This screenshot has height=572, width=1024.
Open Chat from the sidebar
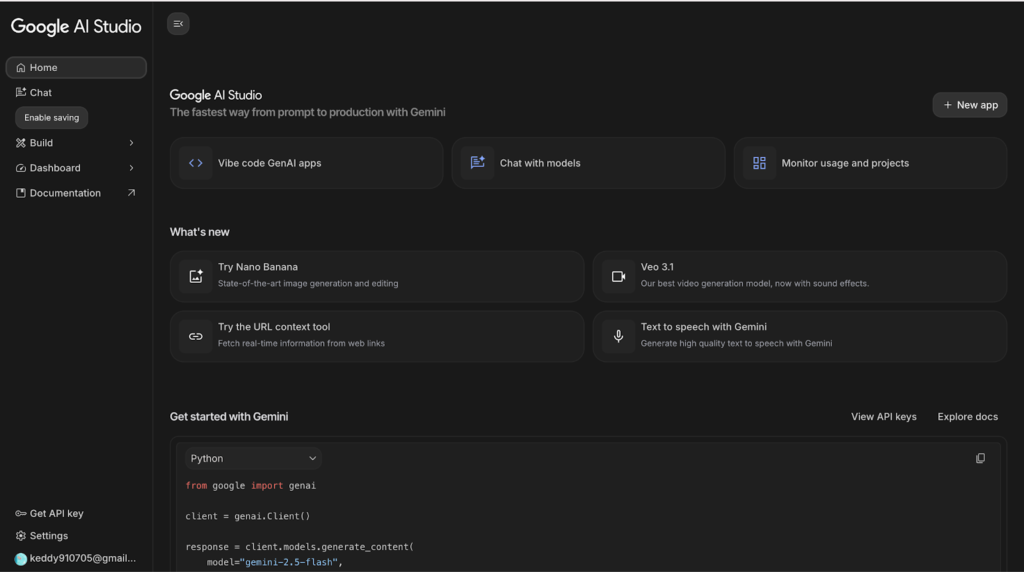click(40, 93)
